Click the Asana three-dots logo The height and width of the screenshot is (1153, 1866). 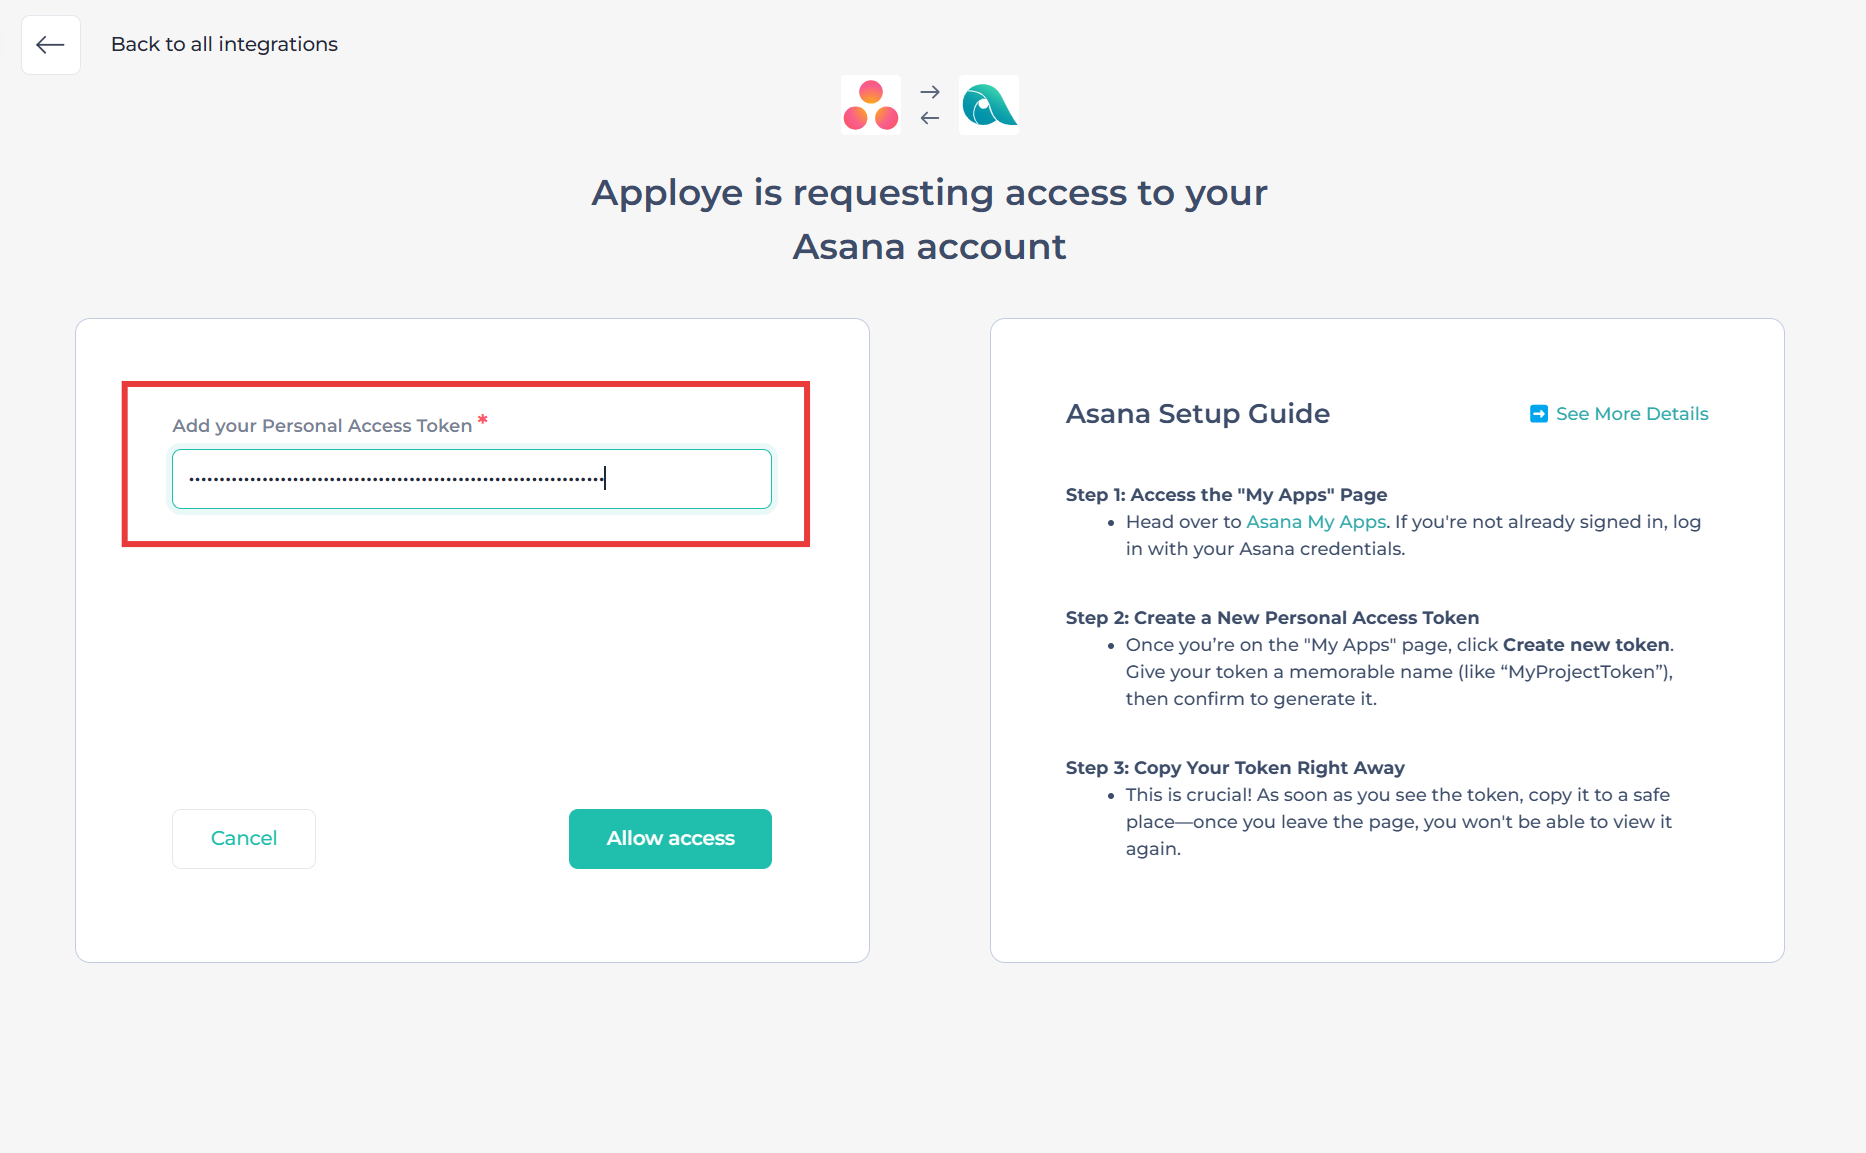[871, 105]
